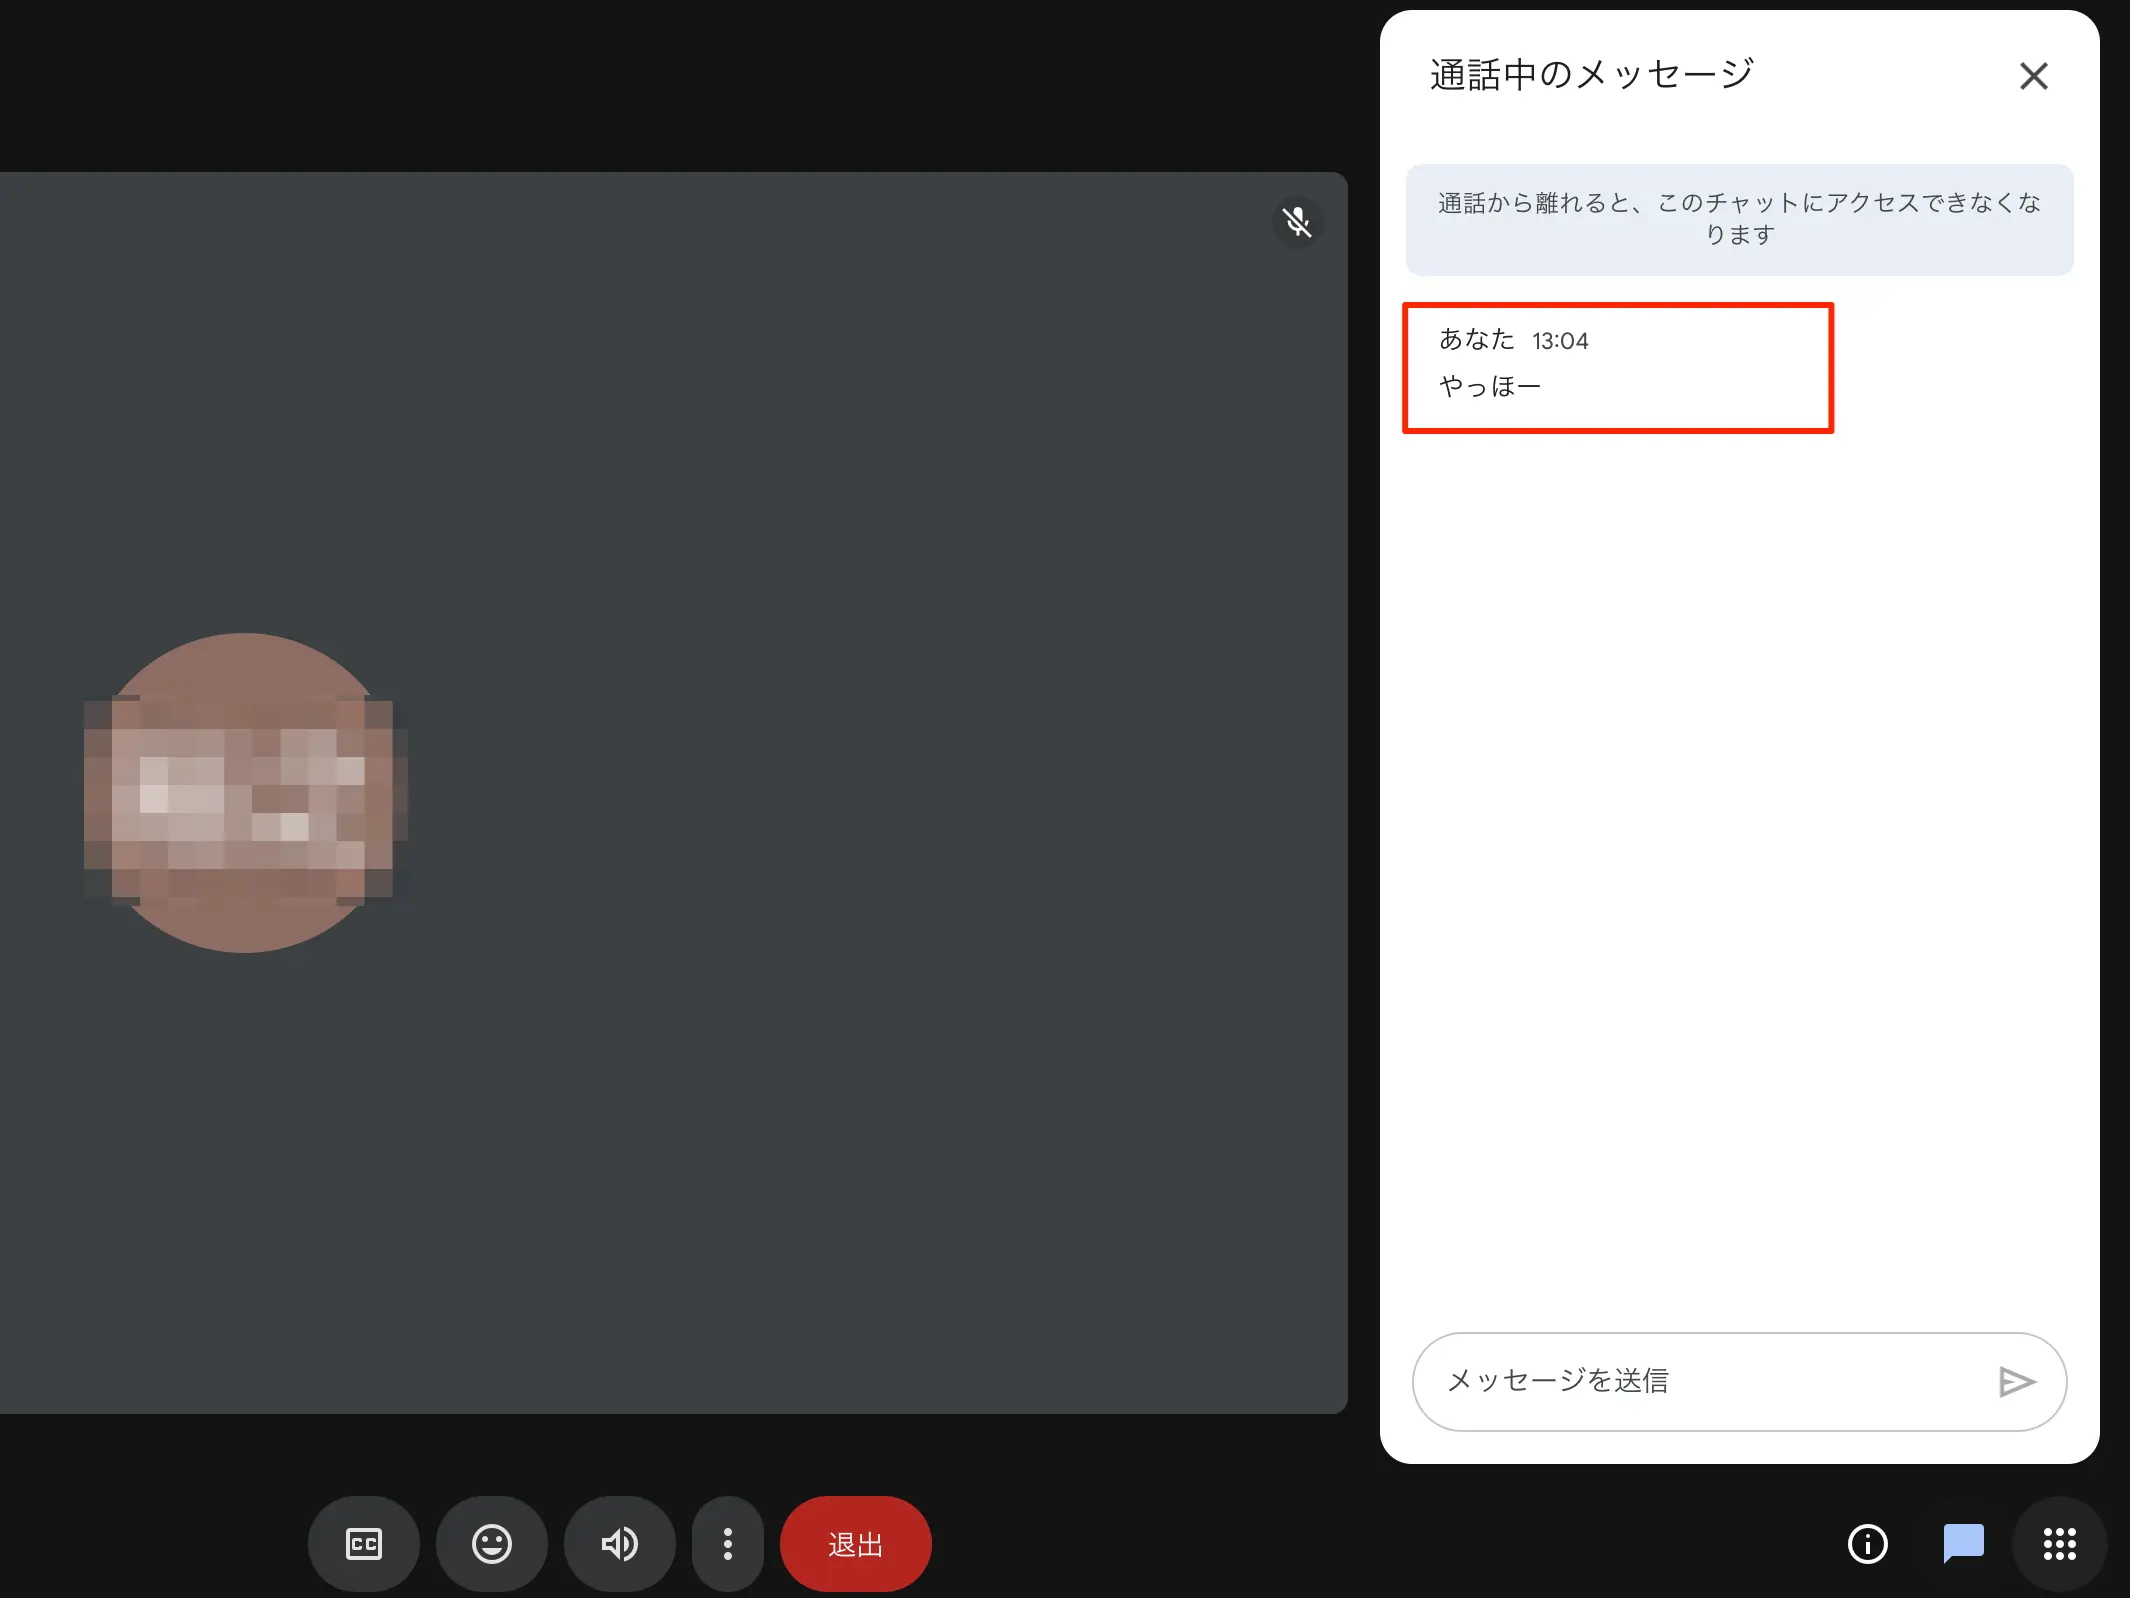Viewport: 2130px width, 1598px height.
Task: Click the あなた sender name
Action: [x=1476, y=340]
